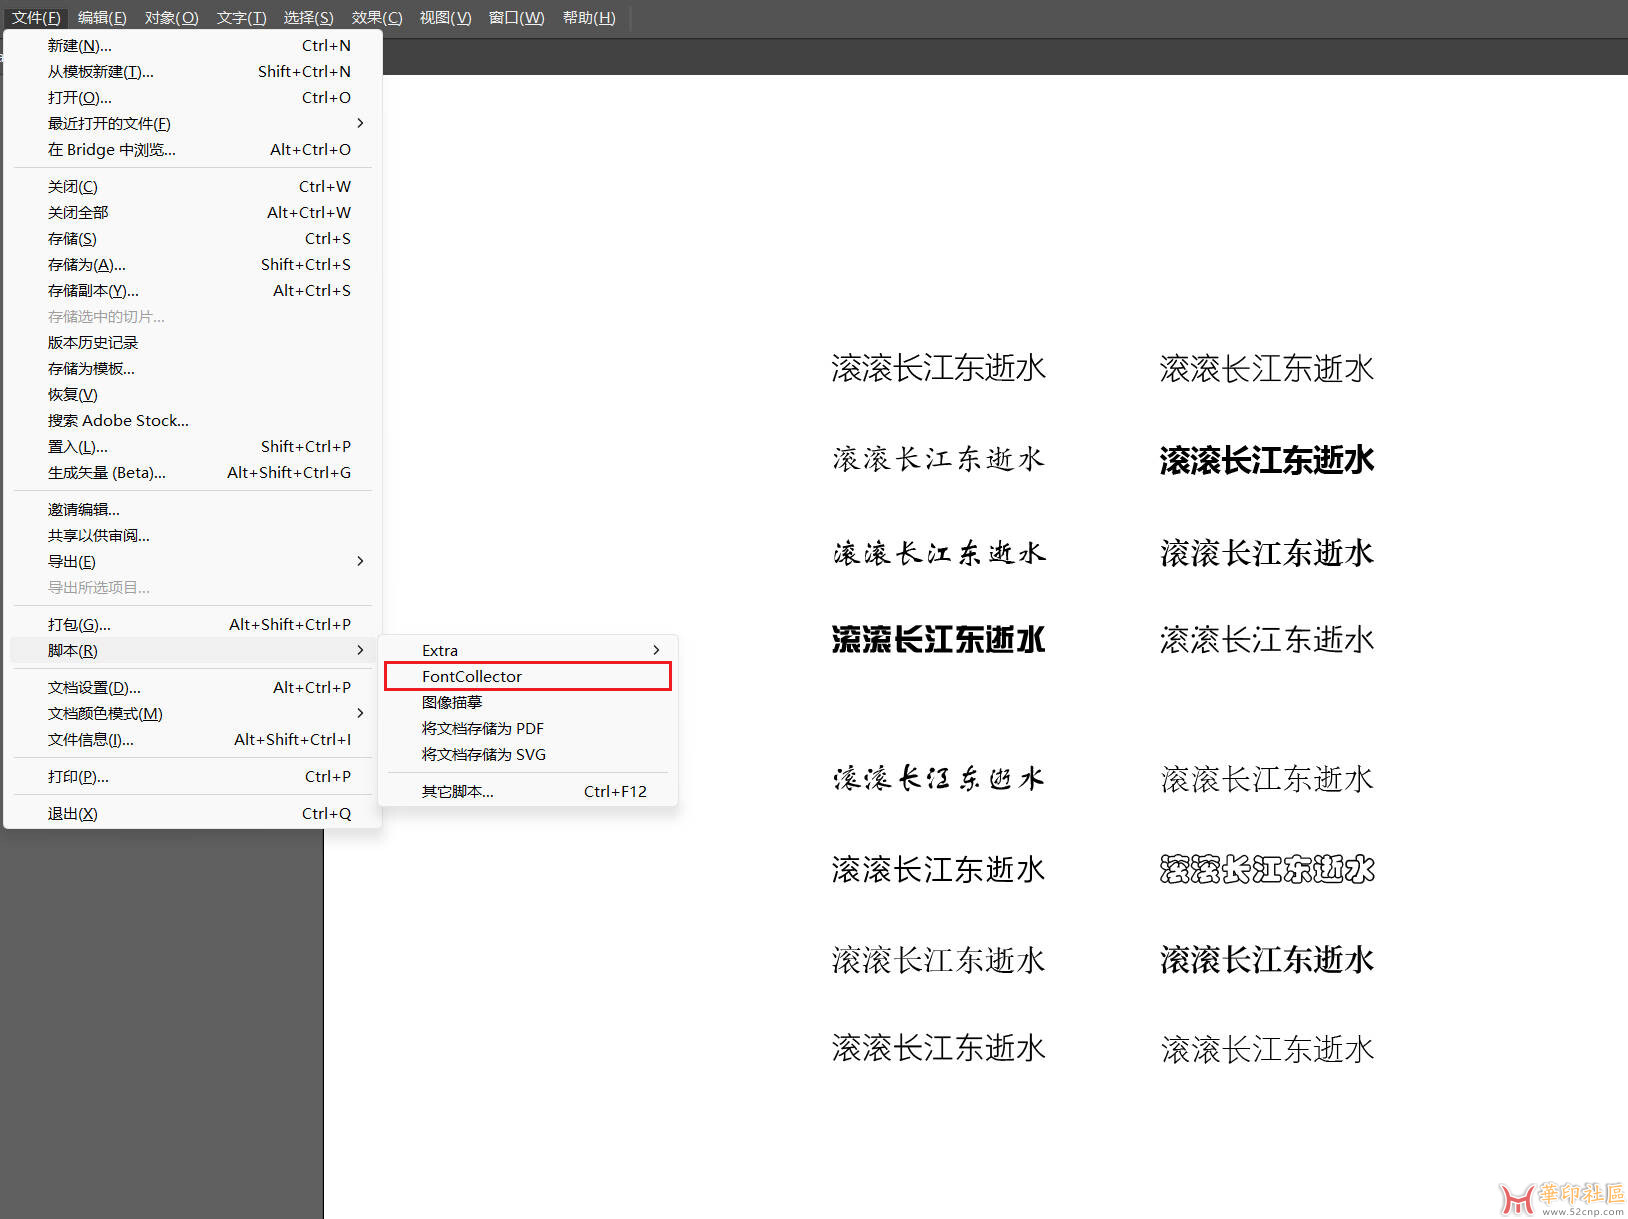Run 将文档存储为 PDF script
Viewport: 1628px width, 1219px height.
point(528,729)
